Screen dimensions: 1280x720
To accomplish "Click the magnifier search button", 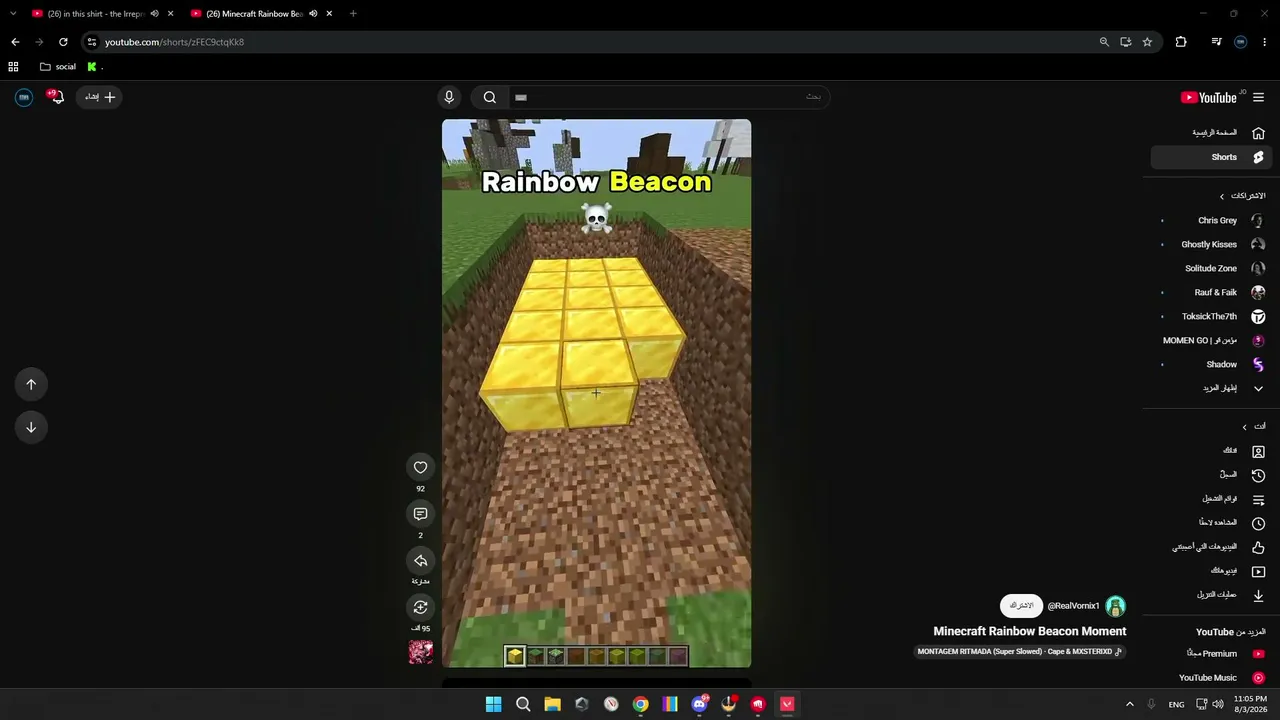I will 490,97.
